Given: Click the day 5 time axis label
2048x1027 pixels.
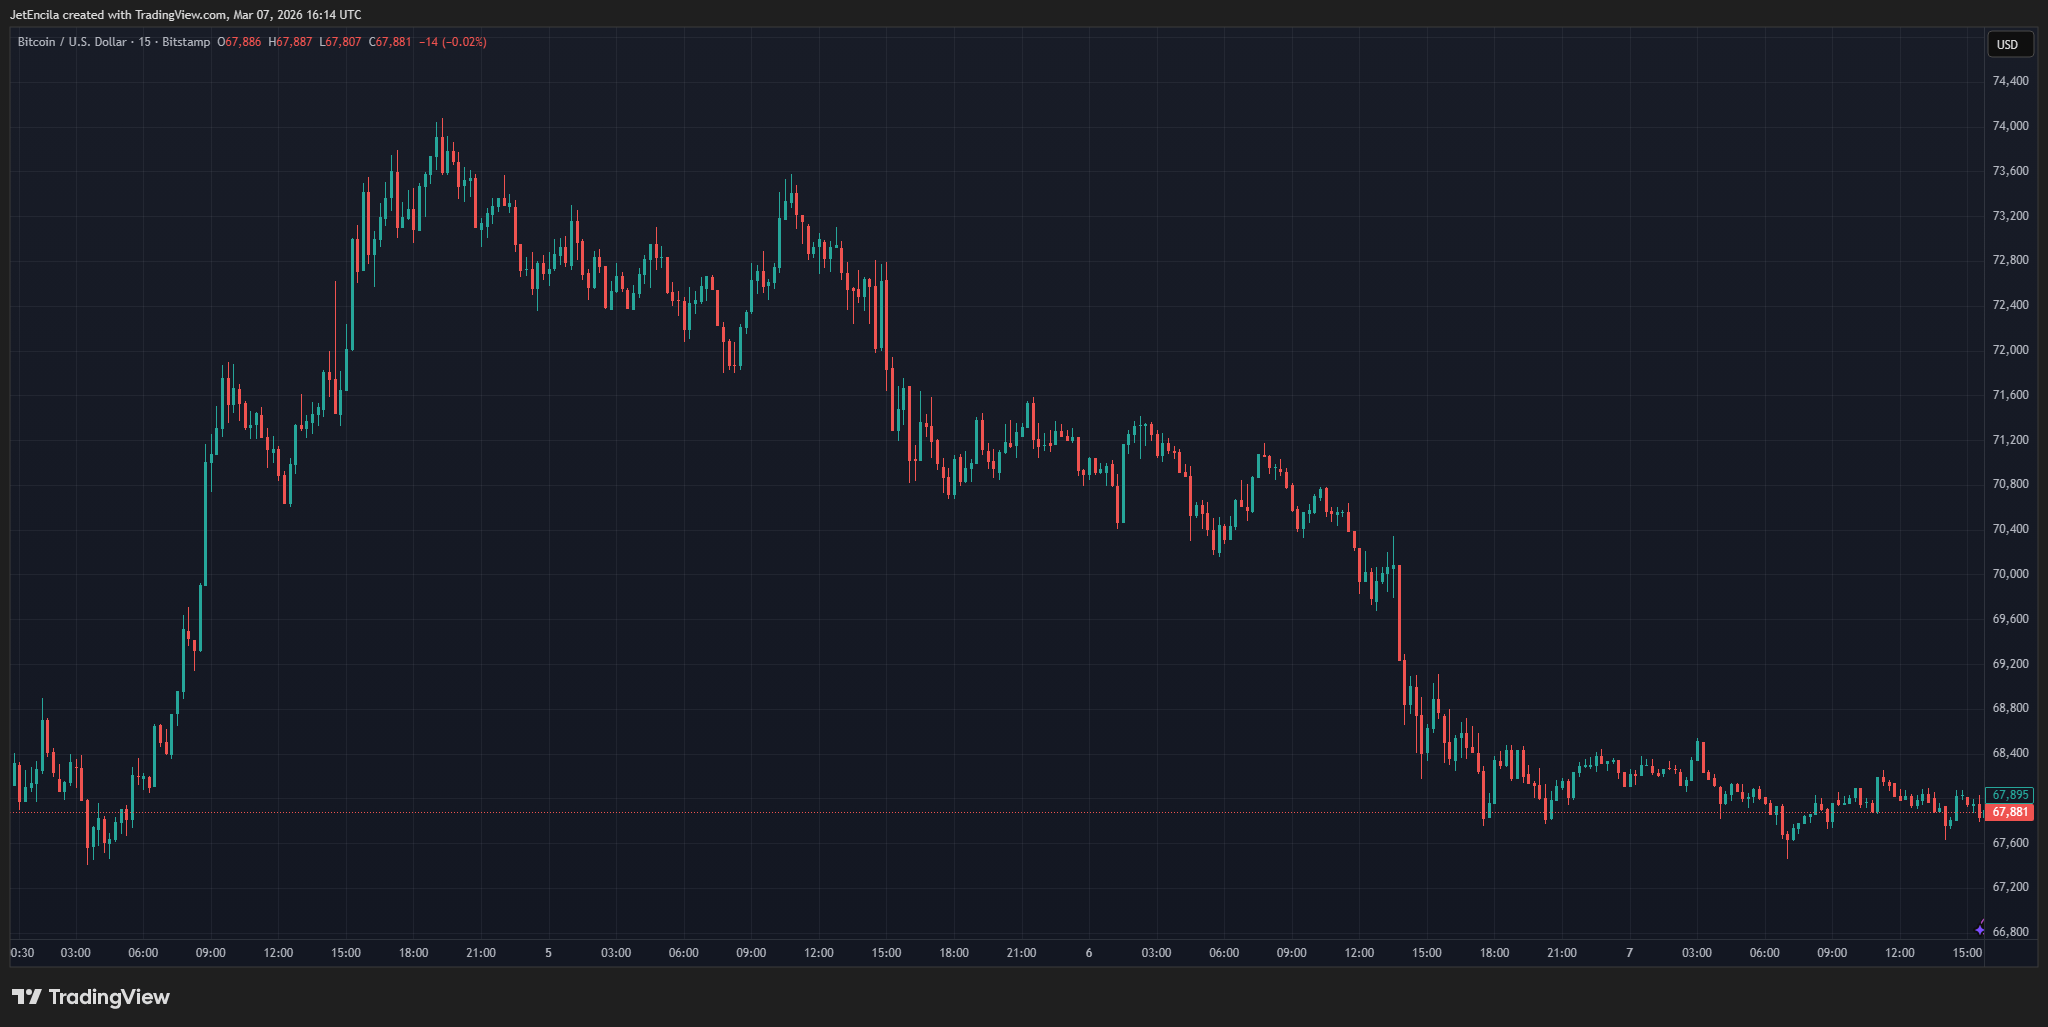Looking at the screenshot, I should pyautogui.click(x=548, y=953).
